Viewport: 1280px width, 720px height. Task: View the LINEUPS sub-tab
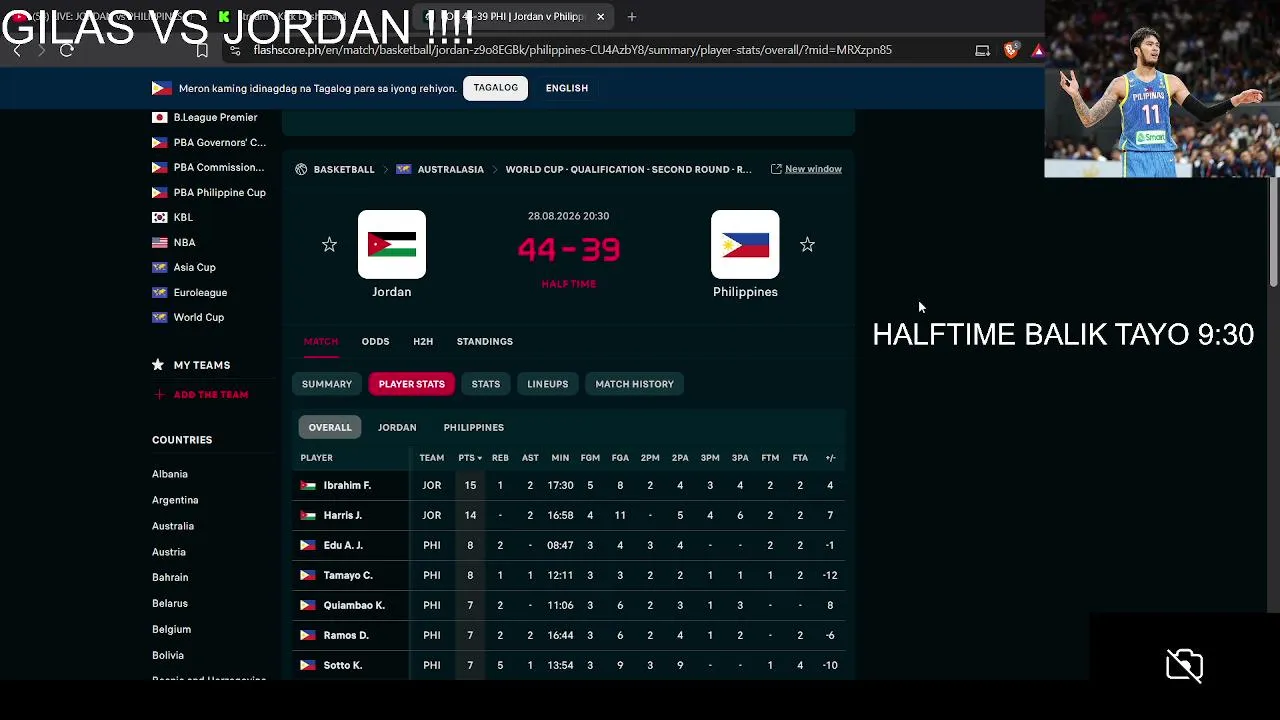(x=548, y=384)
